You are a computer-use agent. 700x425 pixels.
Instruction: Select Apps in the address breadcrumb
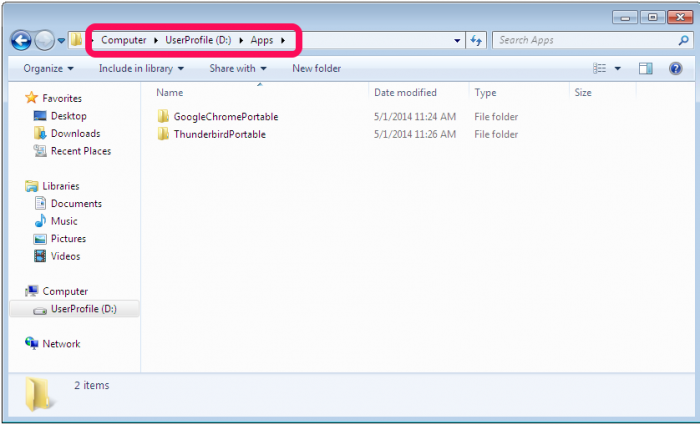pos(262,40)
